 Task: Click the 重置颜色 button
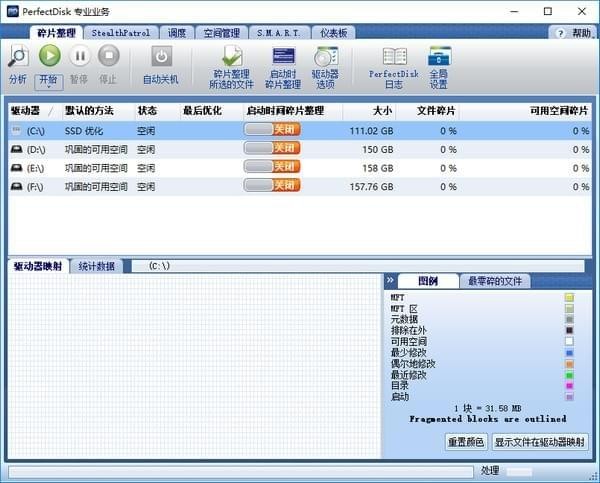(466, 442)
